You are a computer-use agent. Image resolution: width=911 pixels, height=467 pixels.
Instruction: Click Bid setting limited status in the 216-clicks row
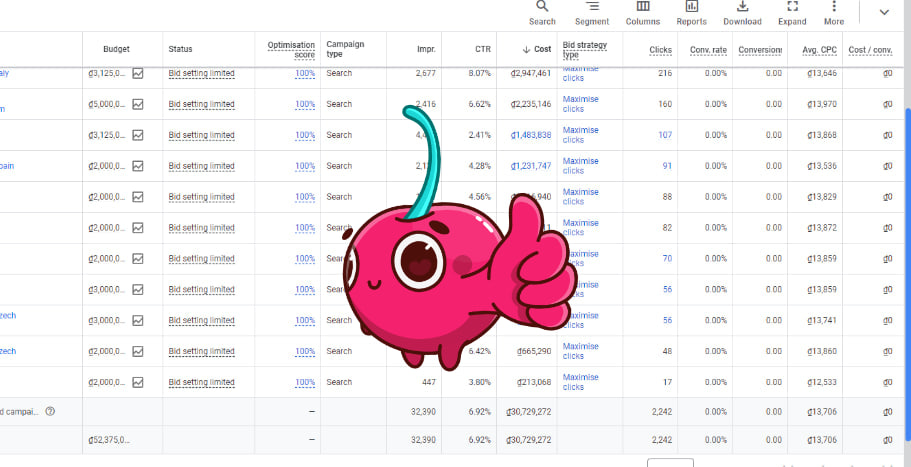(202, 74)
